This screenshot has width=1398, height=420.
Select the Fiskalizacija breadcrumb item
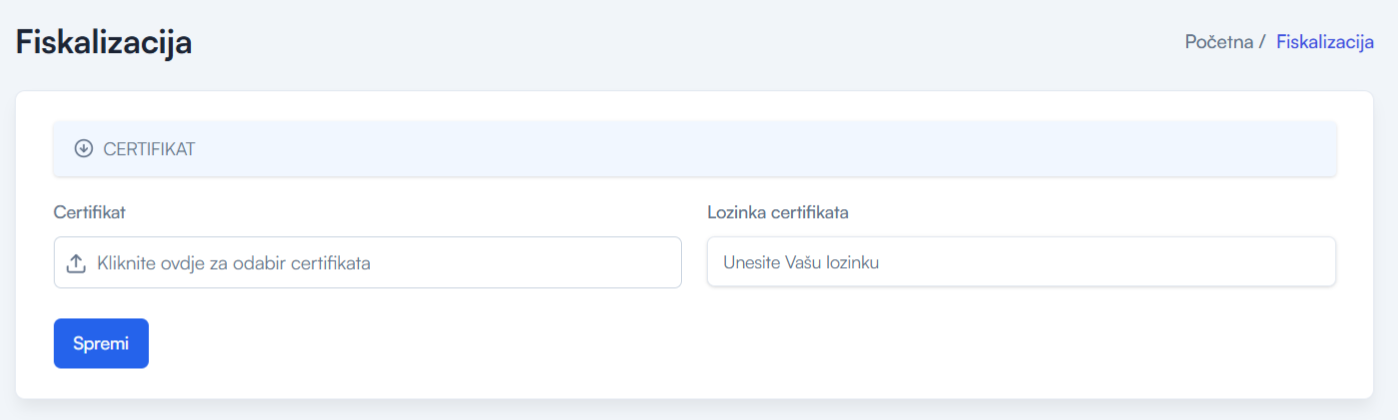coord(1325,42)
